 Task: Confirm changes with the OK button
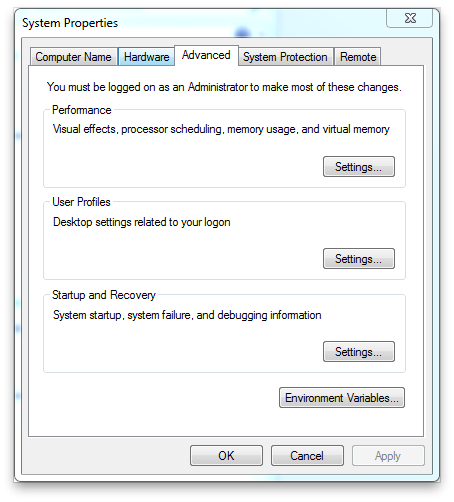point(226,456)
